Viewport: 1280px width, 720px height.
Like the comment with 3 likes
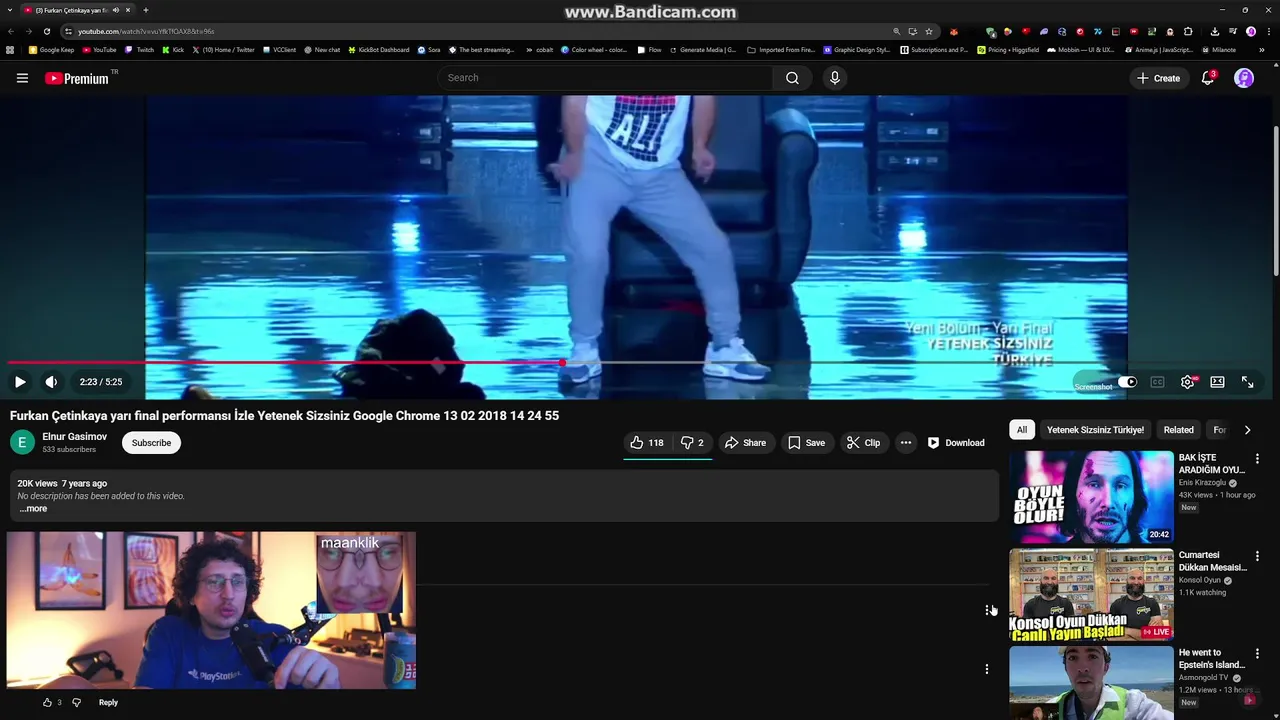[47, 703]
